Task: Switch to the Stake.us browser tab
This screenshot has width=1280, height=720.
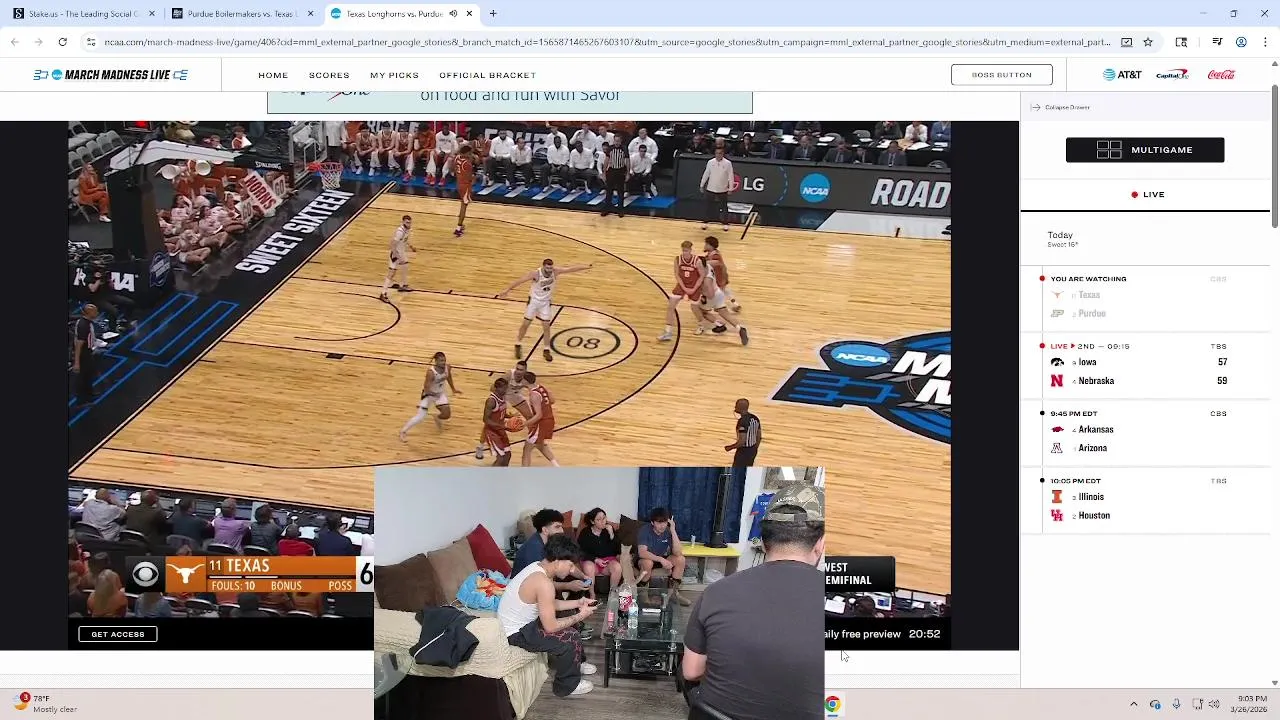Action: click(76, 14)
